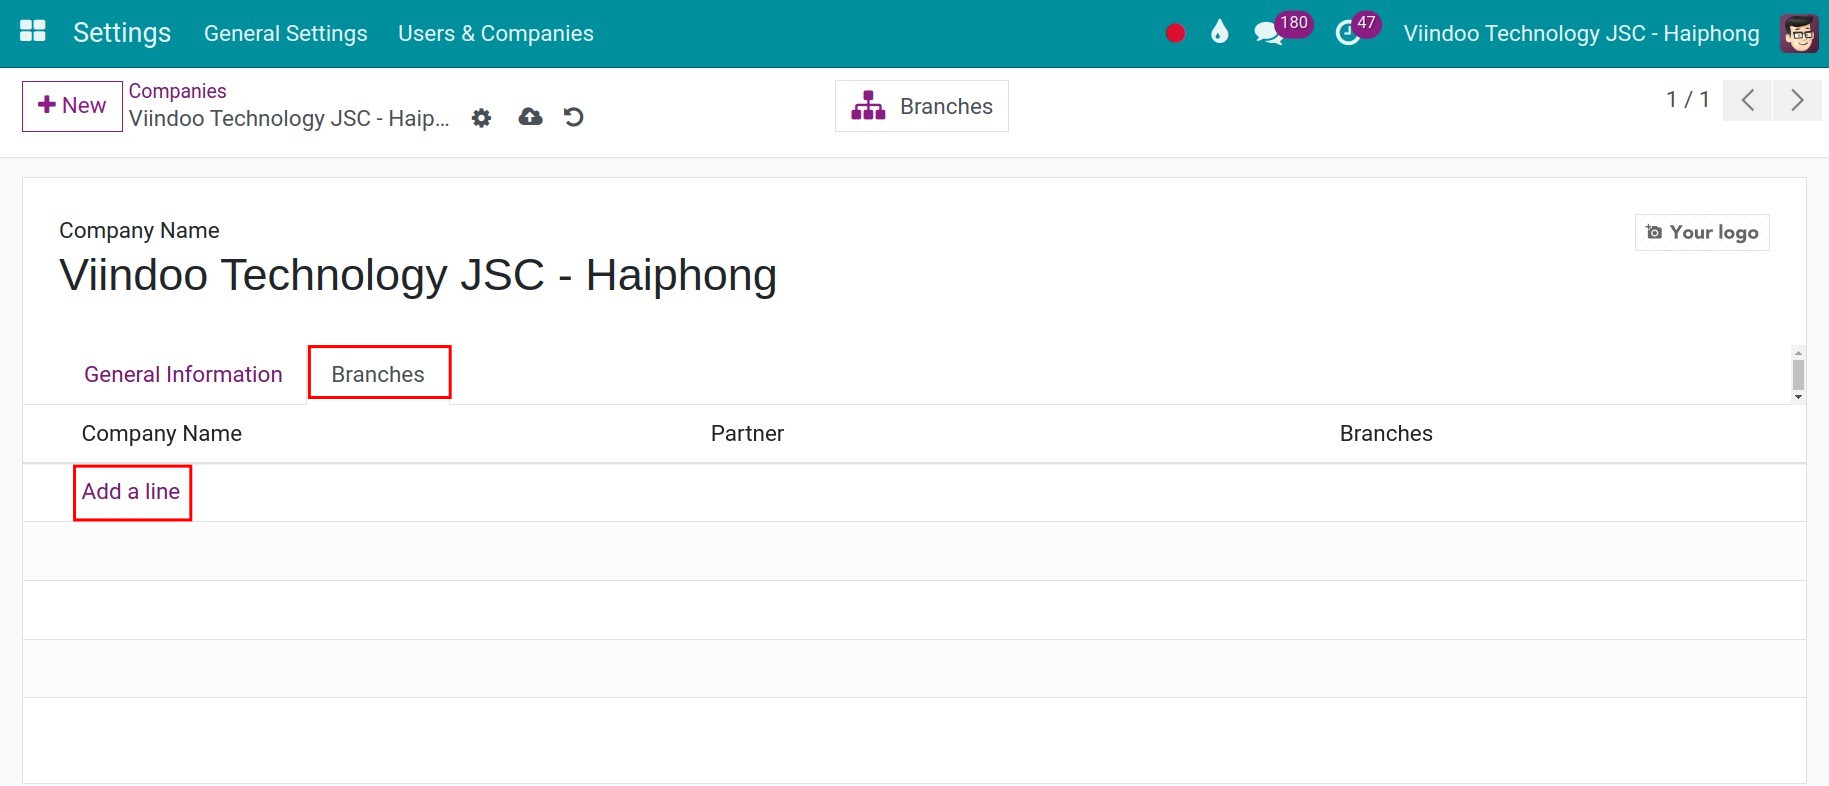The image size is (1829, 786).
Task: Click the red recording dot icon
Action: (x=1175, y=33)
